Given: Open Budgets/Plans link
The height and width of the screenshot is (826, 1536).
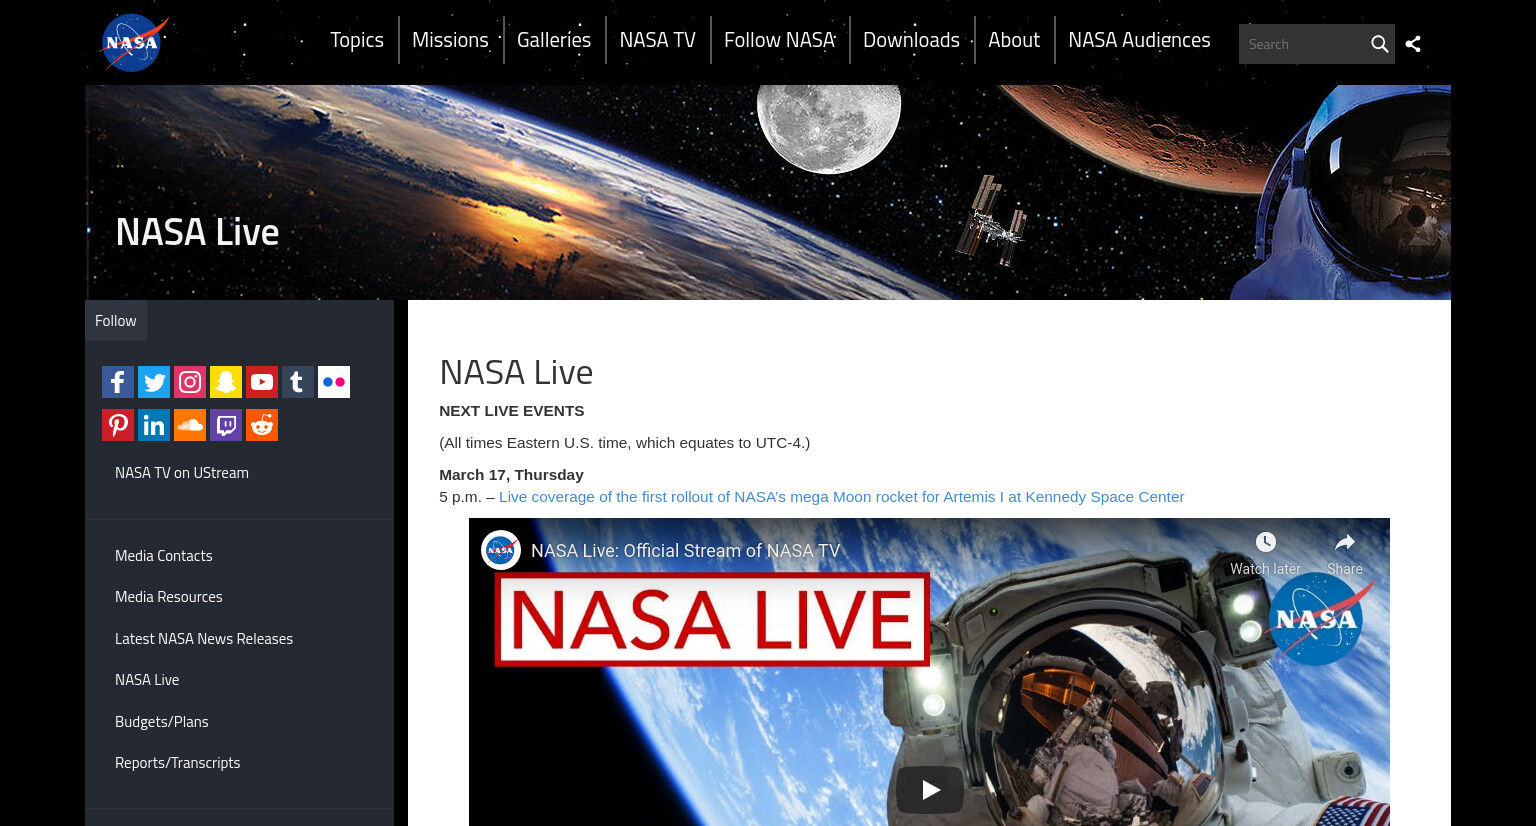Looking at the screenshot, I should (162, 722).
